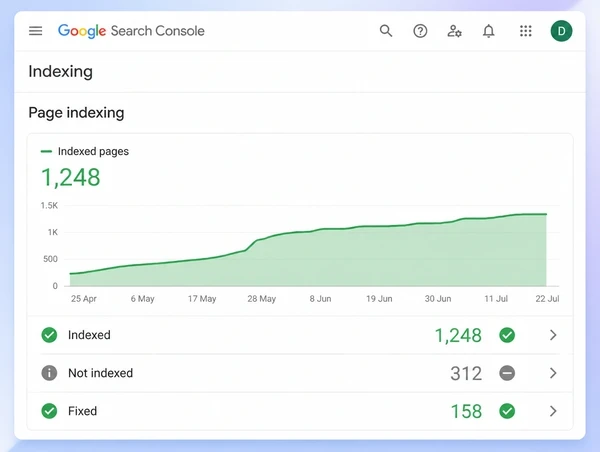
Task: Open the notifications bell
Action: 489,31
